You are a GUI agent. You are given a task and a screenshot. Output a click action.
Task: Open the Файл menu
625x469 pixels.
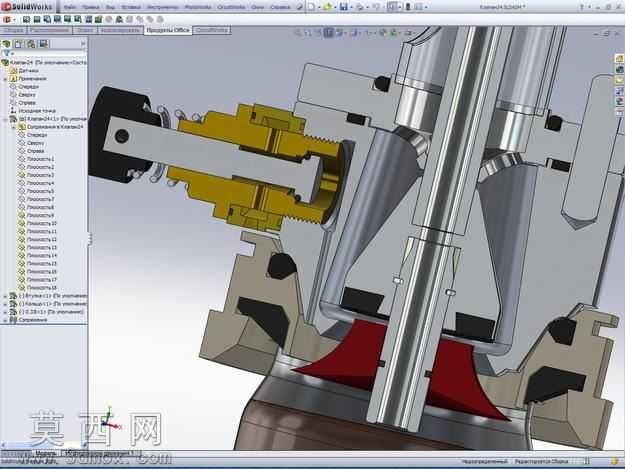pos(70,7)
